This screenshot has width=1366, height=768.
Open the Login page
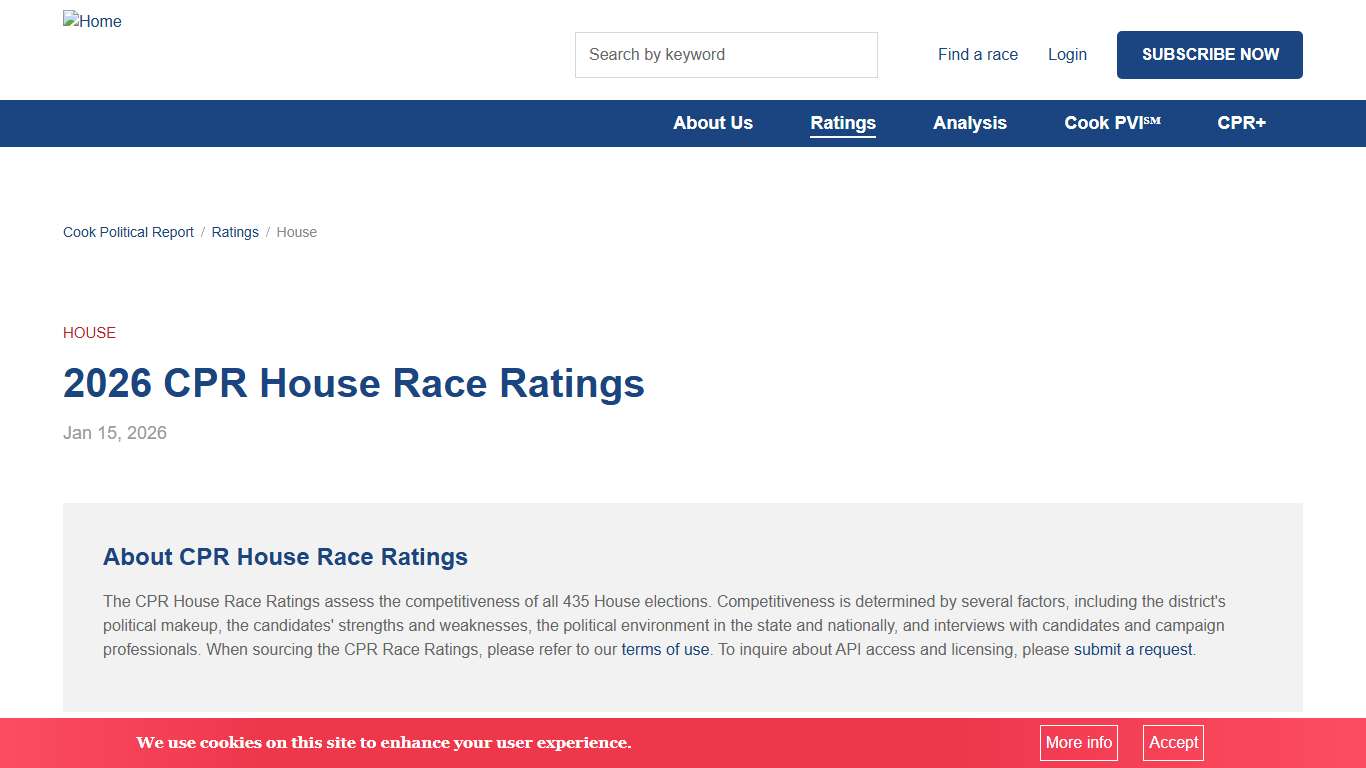click(1067, 54)
